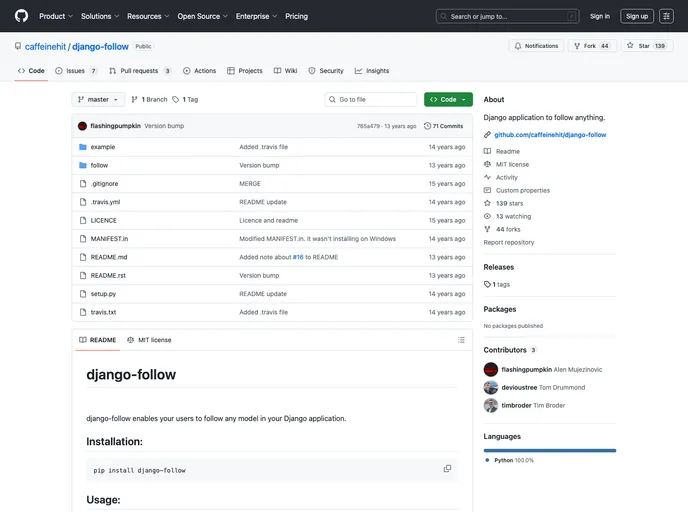The image size is (688, 512).
Task: Click the Sign up button
Action: click(x=637, y=16)
